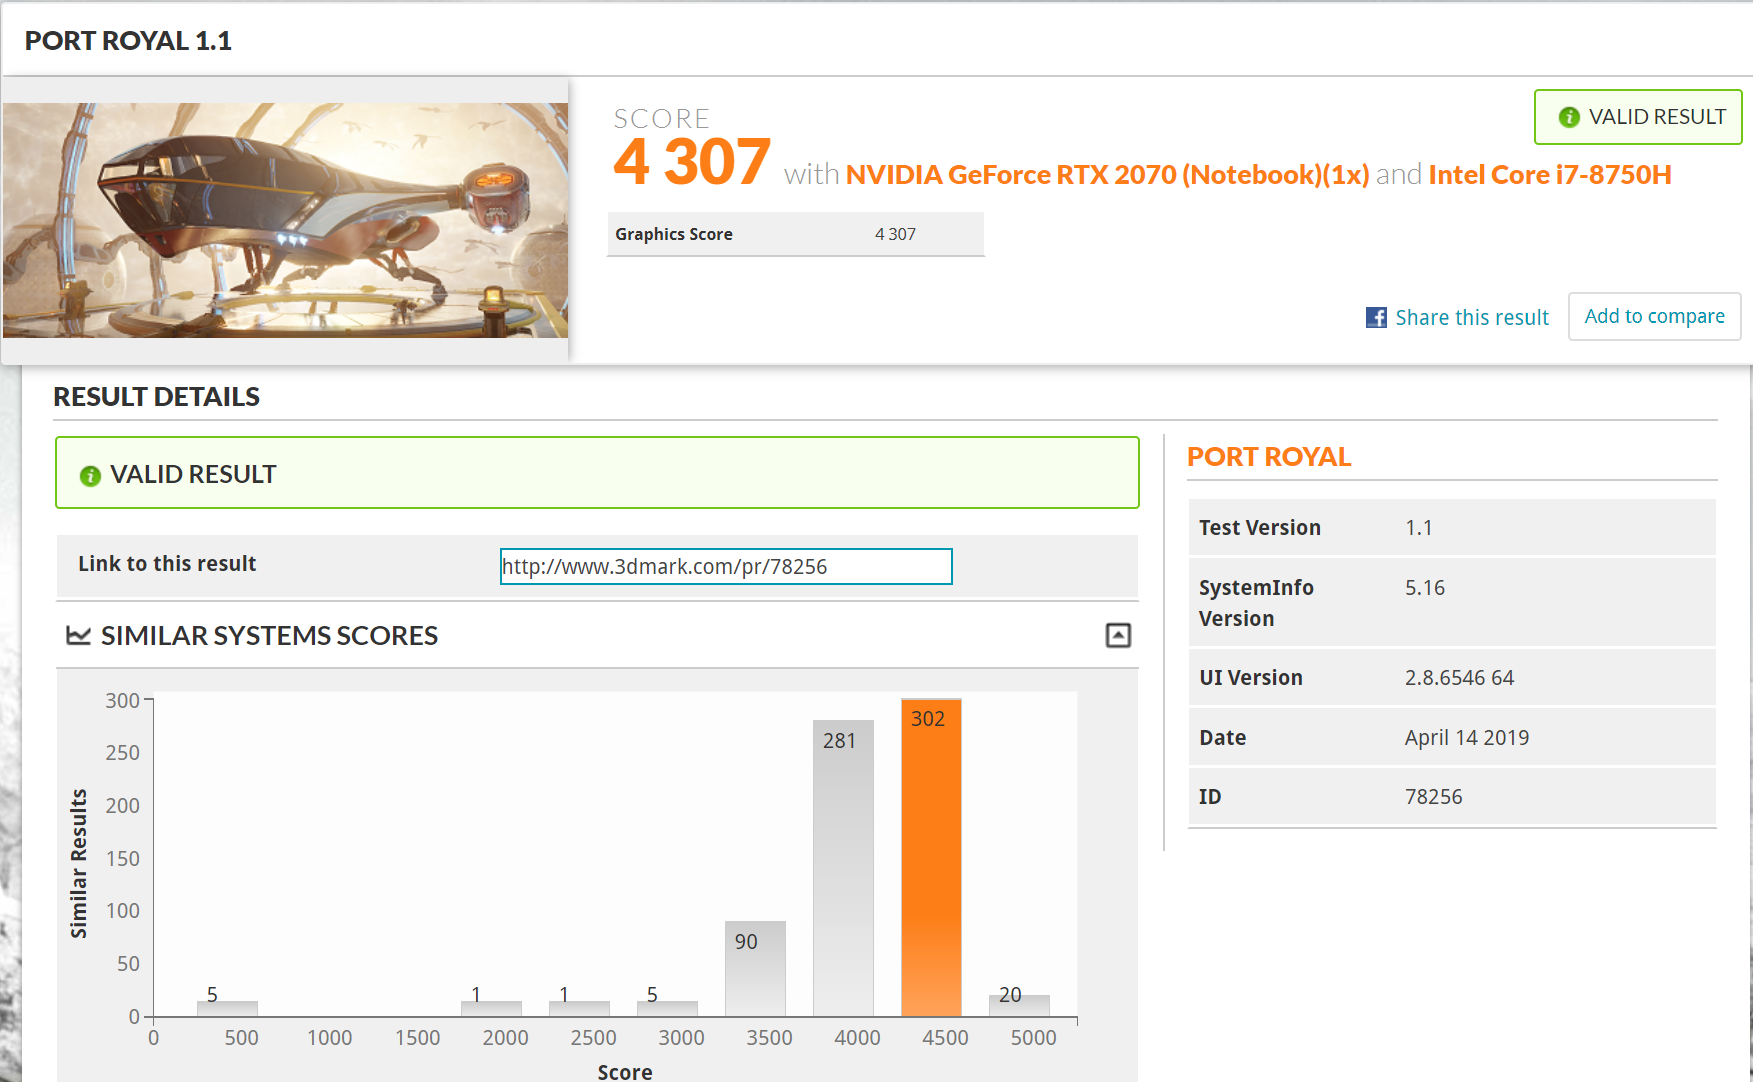Click the chart bar near score 500
1753x1082 pixels.
(227, 1009)
